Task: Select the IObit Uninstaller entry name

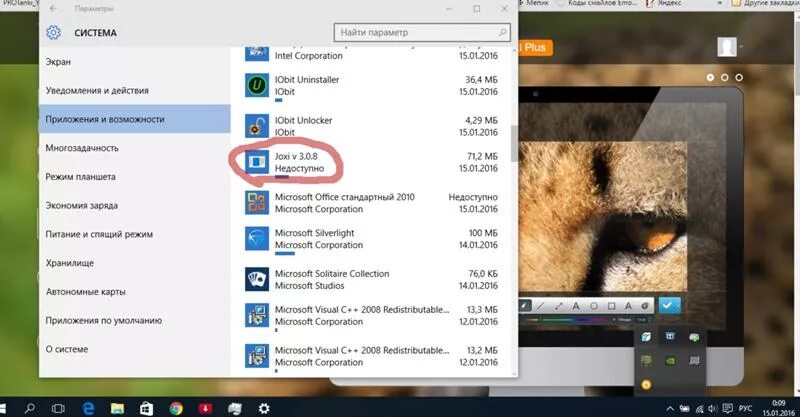Action: click(307, 80)
